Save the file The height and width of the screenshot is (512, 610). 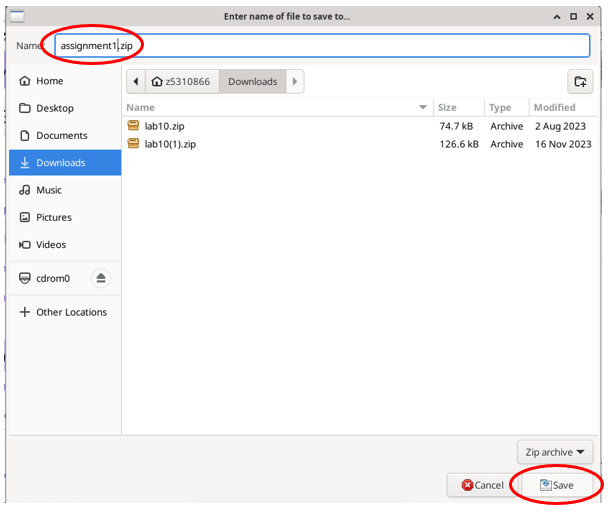(x=557, y=485)
